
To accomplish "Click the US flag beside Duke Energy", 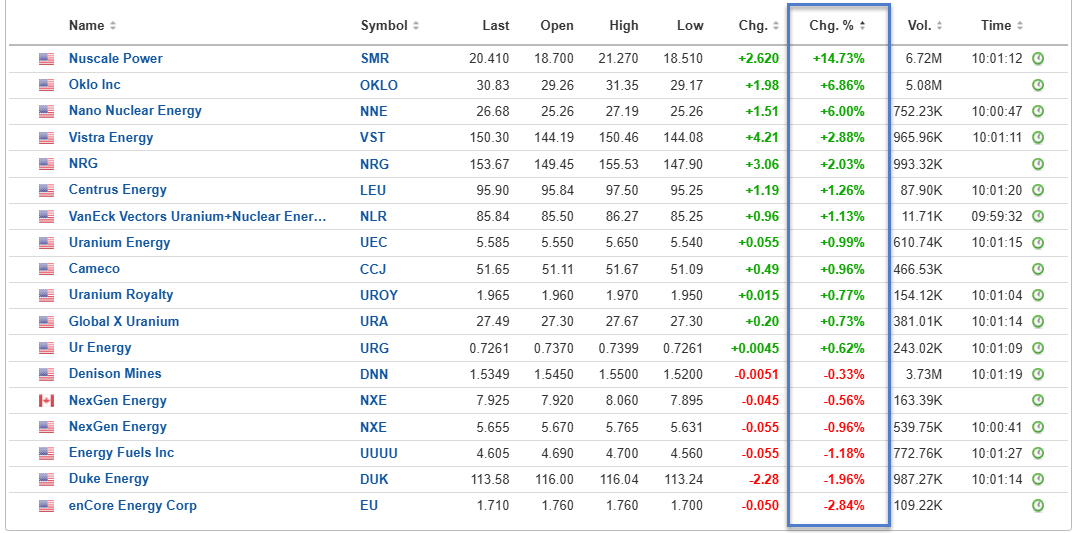I will [x=46, y=479].
